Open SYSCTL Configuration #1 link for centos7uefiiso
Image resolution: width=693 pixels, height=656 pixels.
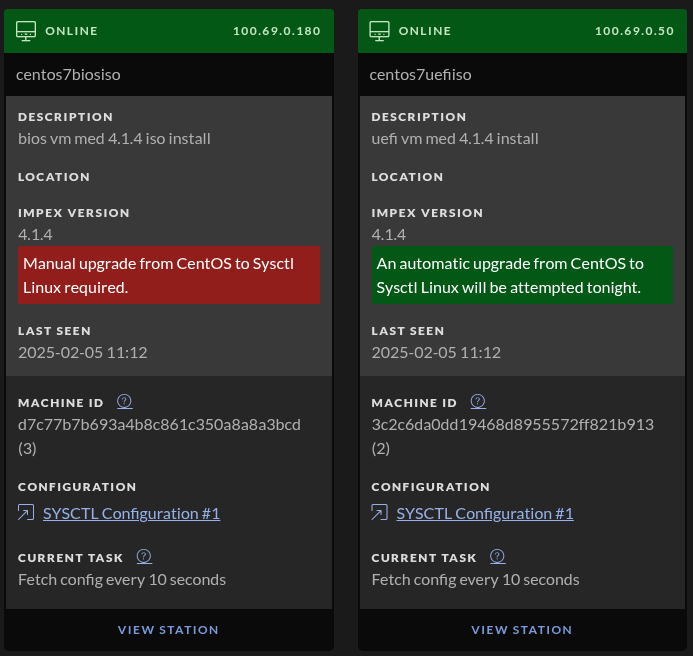[485, 514]
